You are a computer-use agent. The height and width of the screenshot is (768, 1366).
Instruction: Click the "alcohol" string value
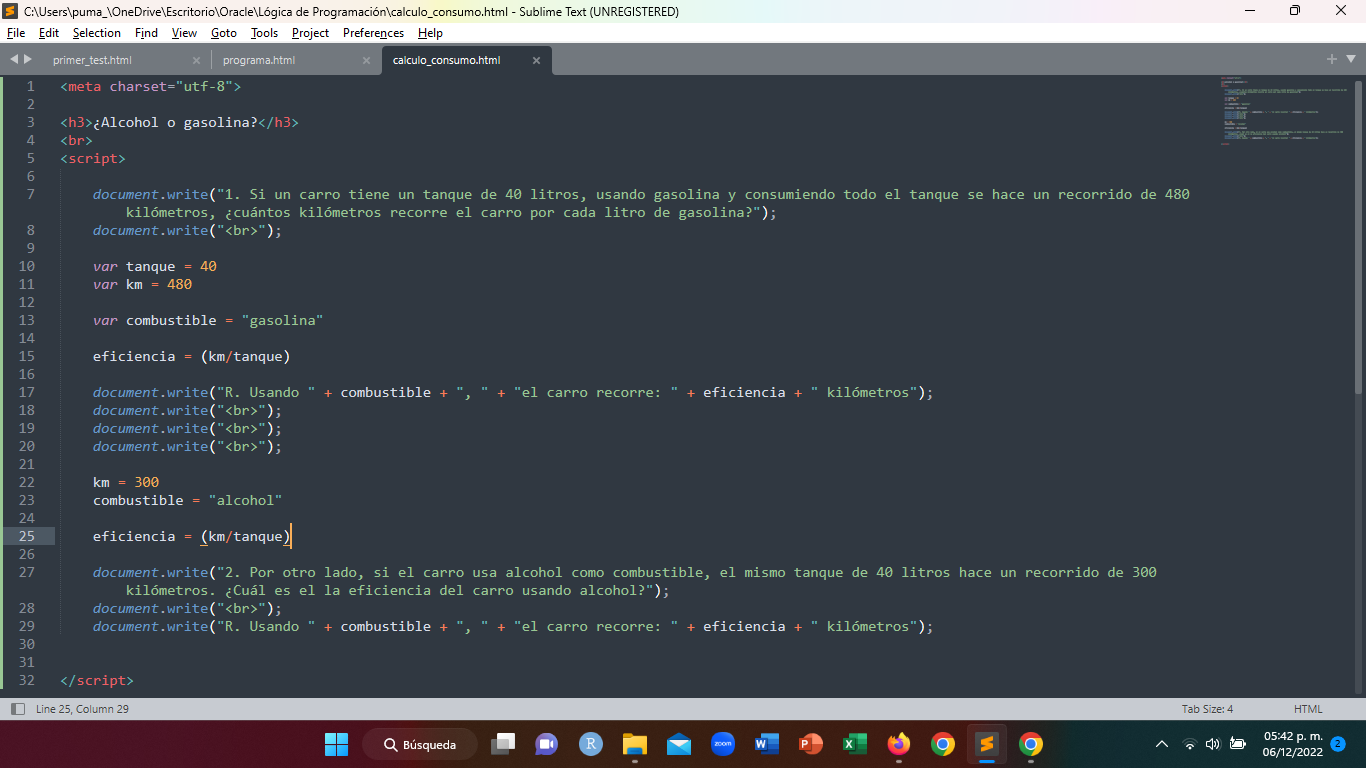pos(246,500)
